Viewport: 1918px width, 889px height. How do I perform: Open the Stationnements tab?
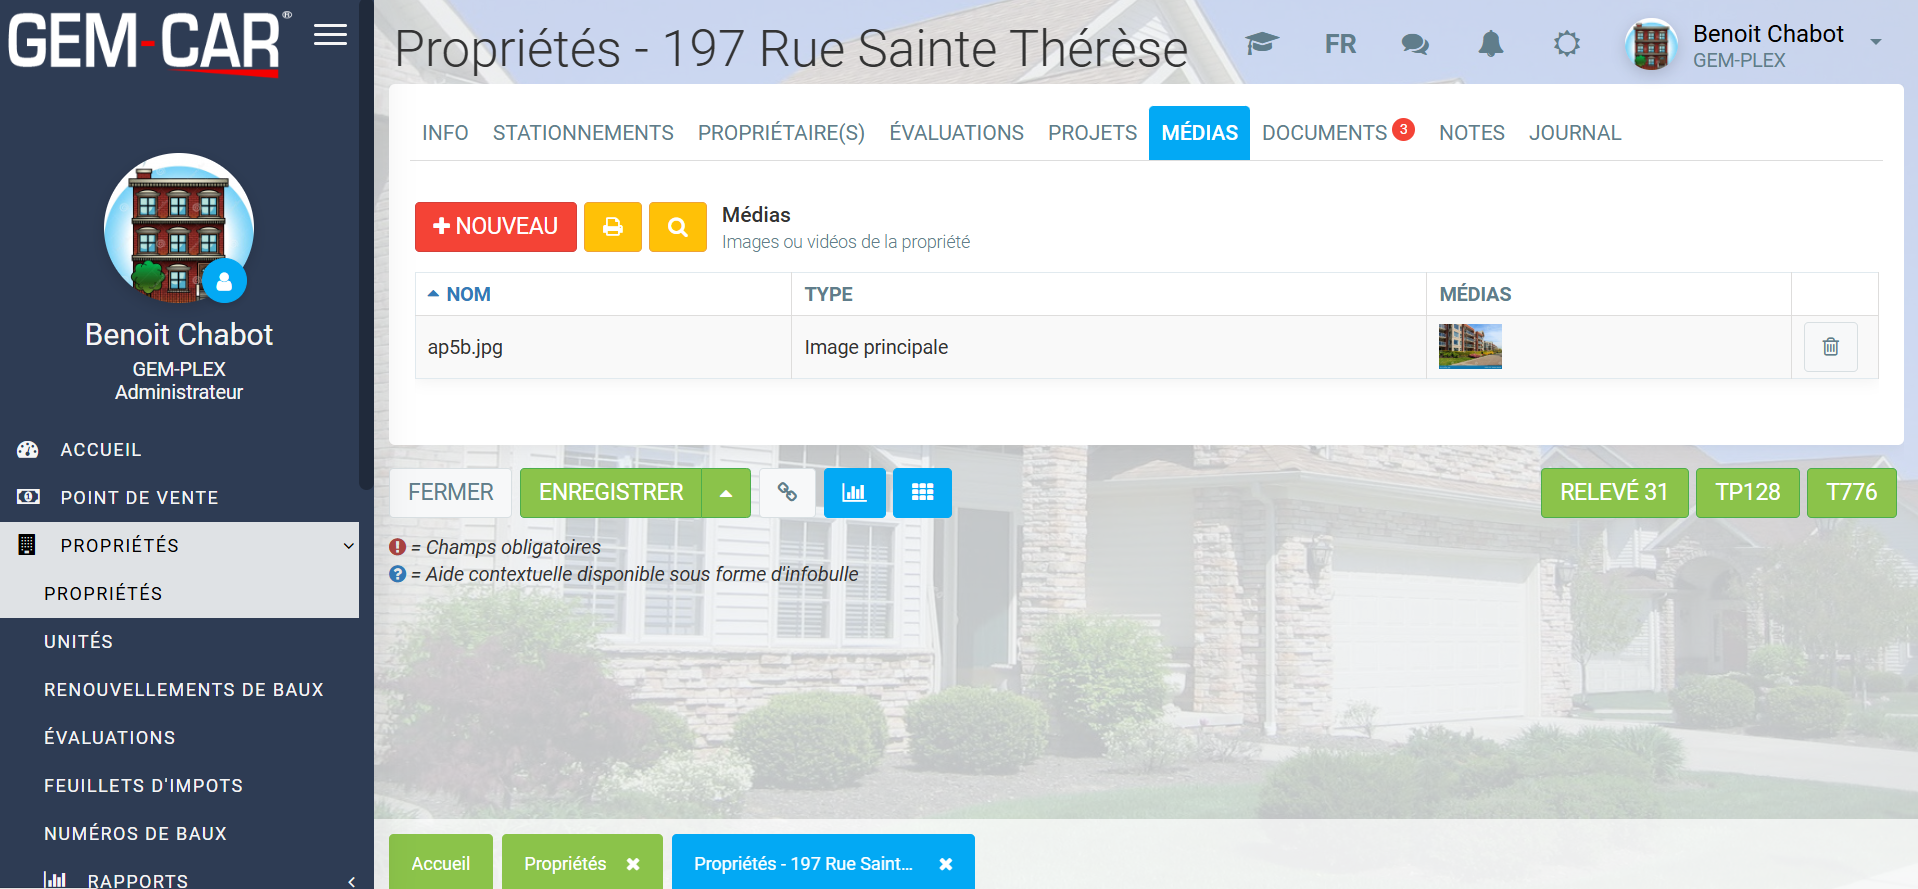coord(583,133)
